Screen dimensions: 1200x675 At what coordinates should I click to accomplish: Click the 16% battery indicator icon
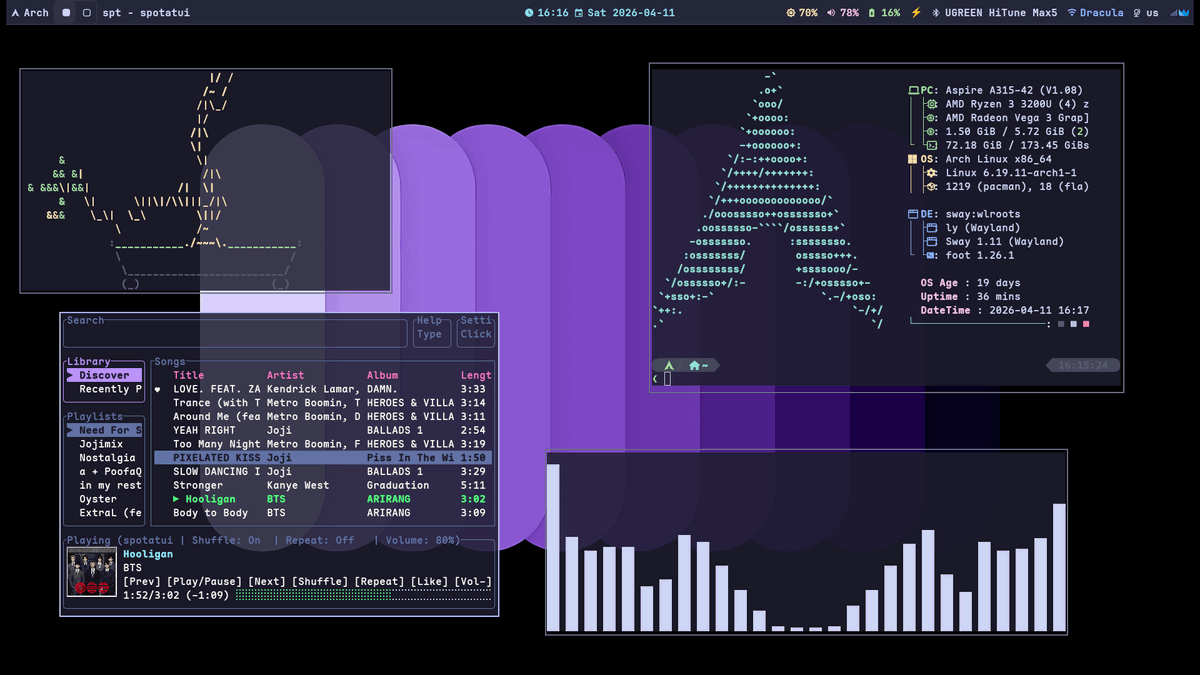(x=872, y=13)
